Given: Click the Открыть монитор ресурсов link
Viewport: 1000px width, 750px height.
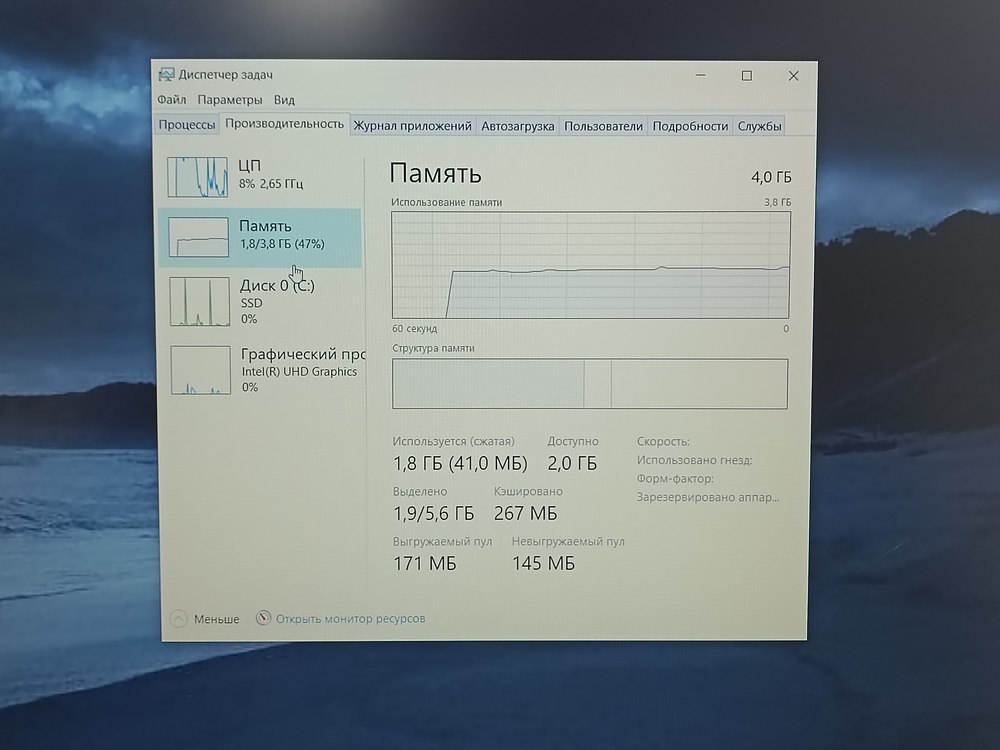Looking at the screenshot, I should point(350,619).
